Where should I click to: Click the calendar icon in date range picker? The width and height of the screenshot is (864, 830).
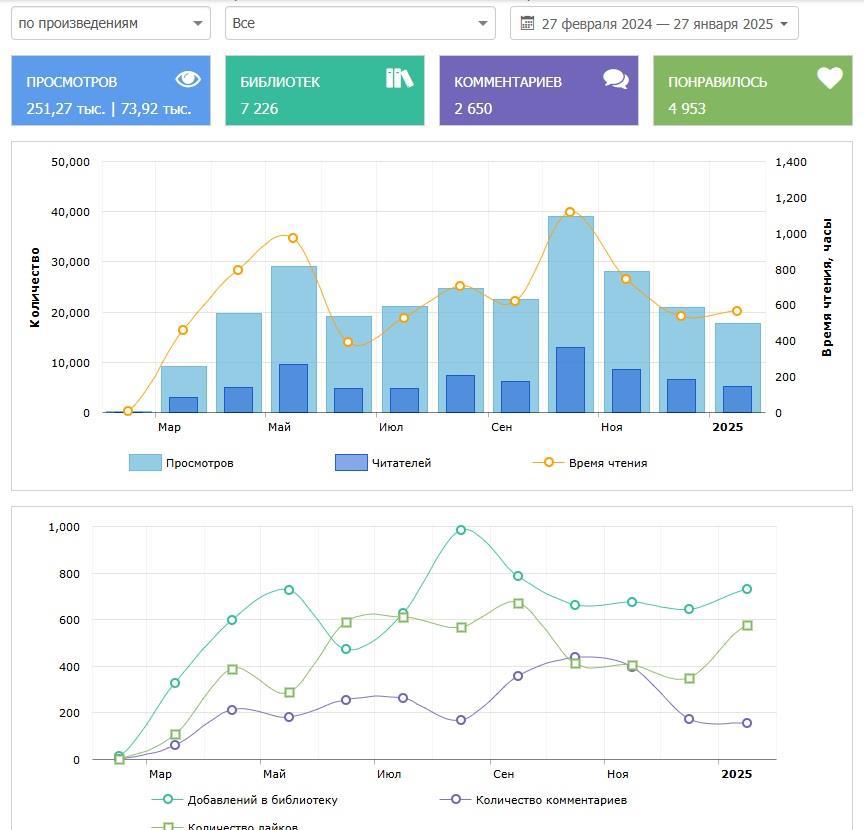(x=527, y=23)
